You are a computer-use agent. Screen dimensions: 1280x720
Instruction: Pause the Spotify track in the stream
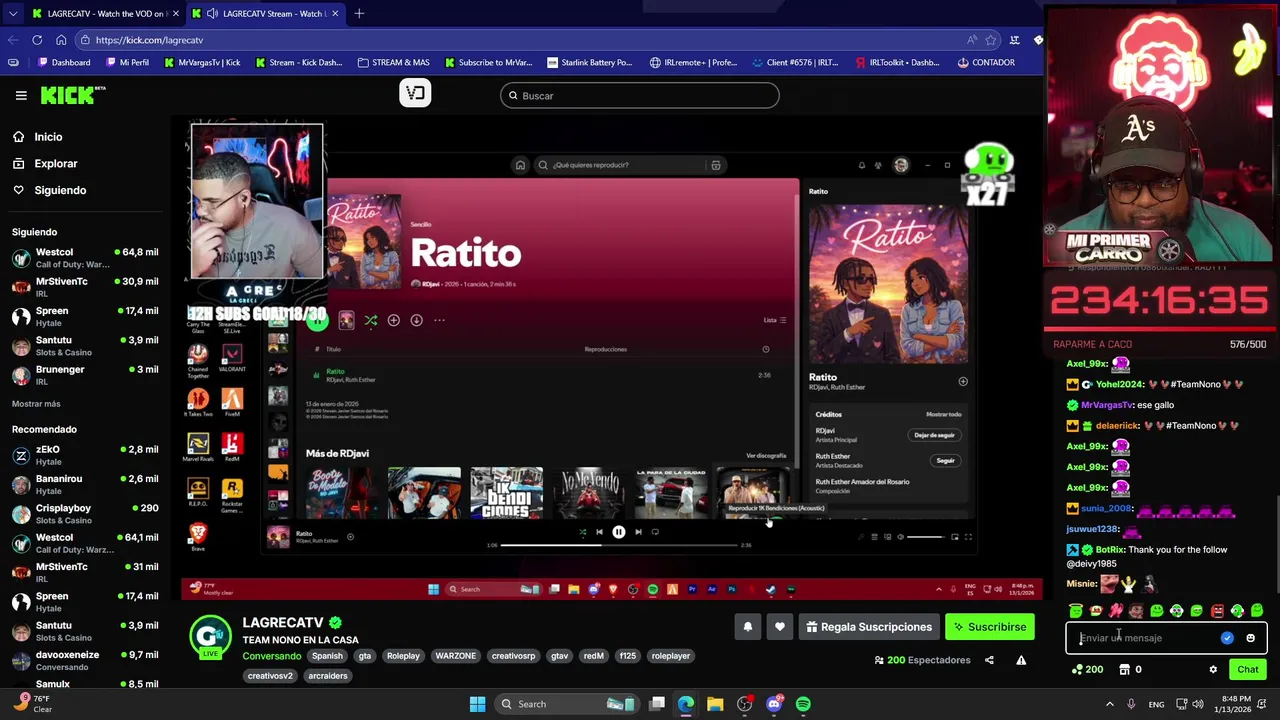[618, 532]
